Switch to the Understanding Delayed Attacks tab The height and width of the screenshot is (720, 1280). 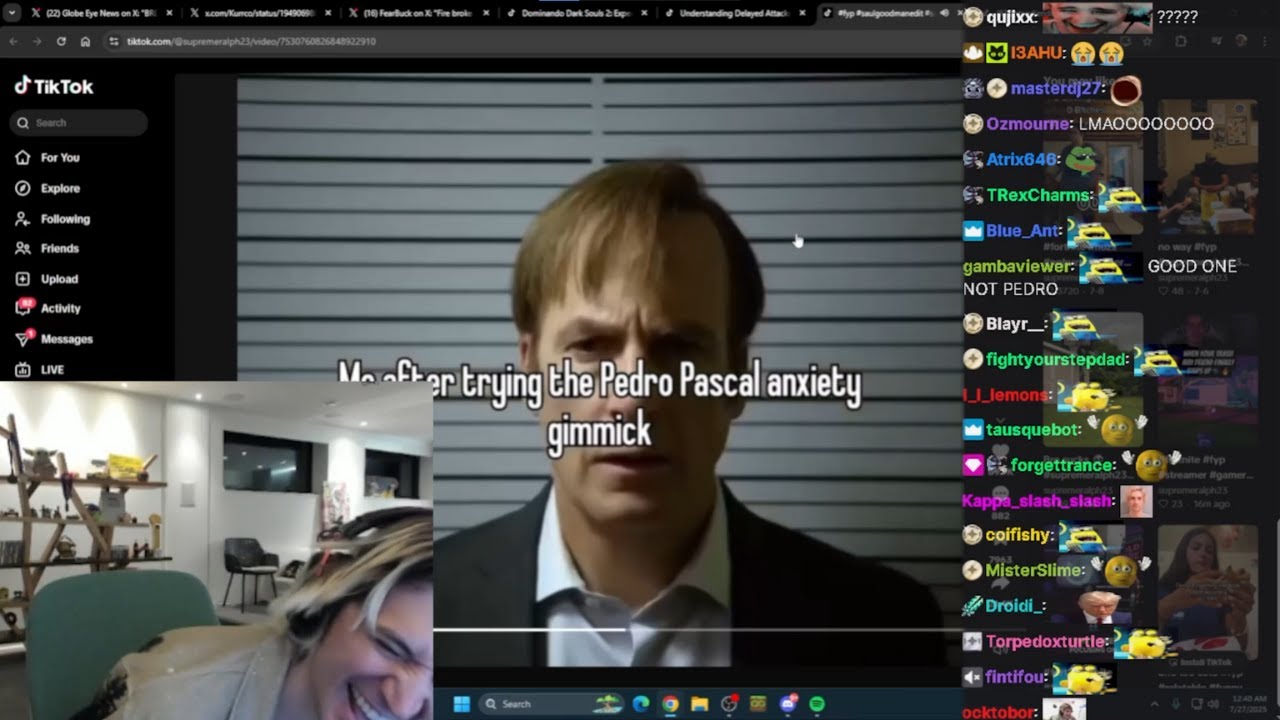point(734,13)
